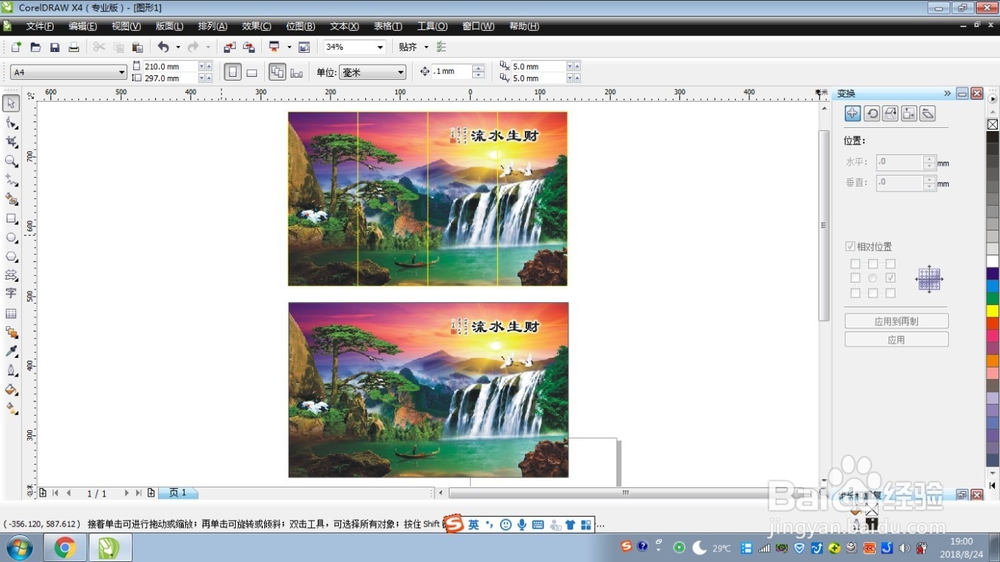Switch to Size transform icon

[x=909, y=114]
